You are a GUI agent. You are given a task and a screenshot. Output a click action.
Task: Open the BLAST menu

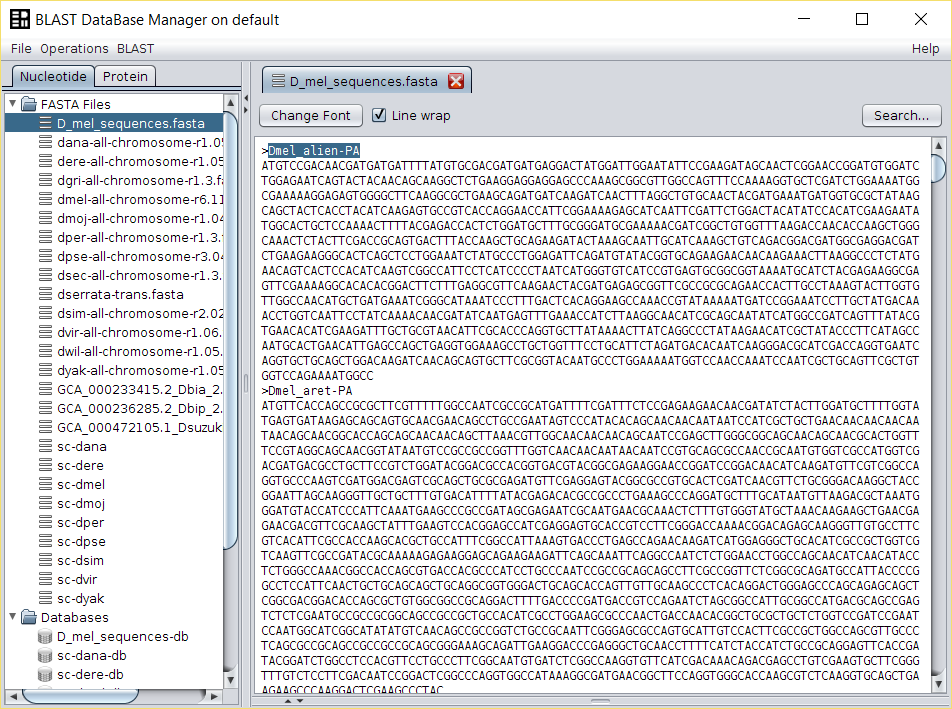click(135, 48)
